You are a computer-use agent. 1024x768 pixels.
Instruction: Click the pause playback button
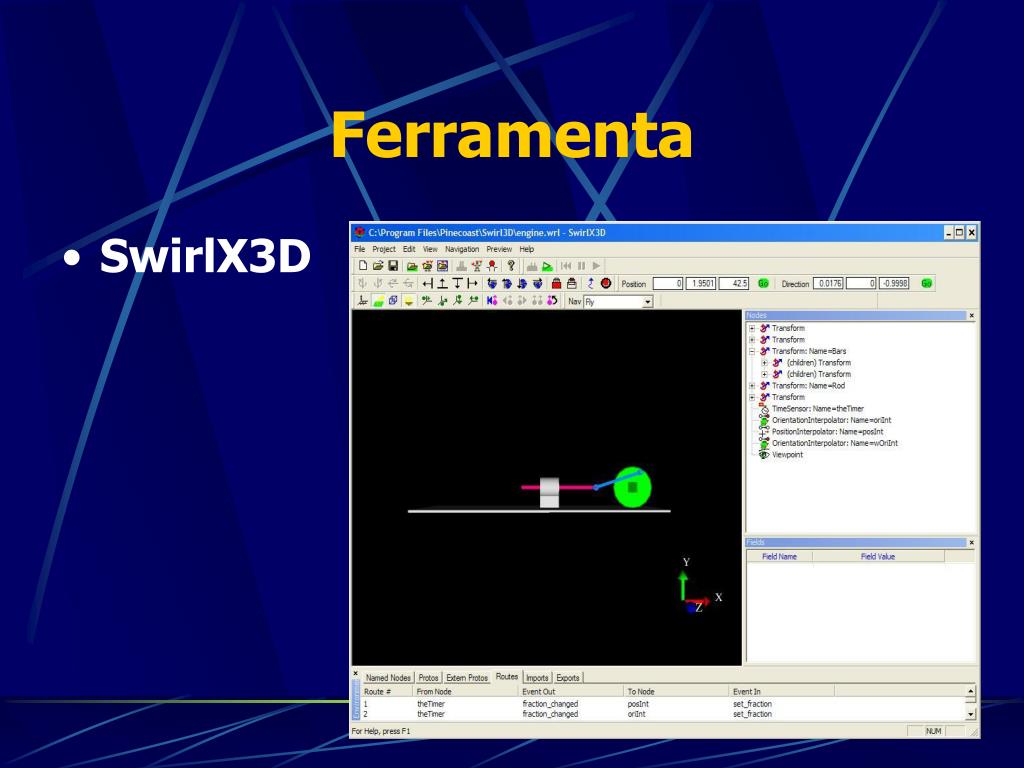click(x=581, y=266)
